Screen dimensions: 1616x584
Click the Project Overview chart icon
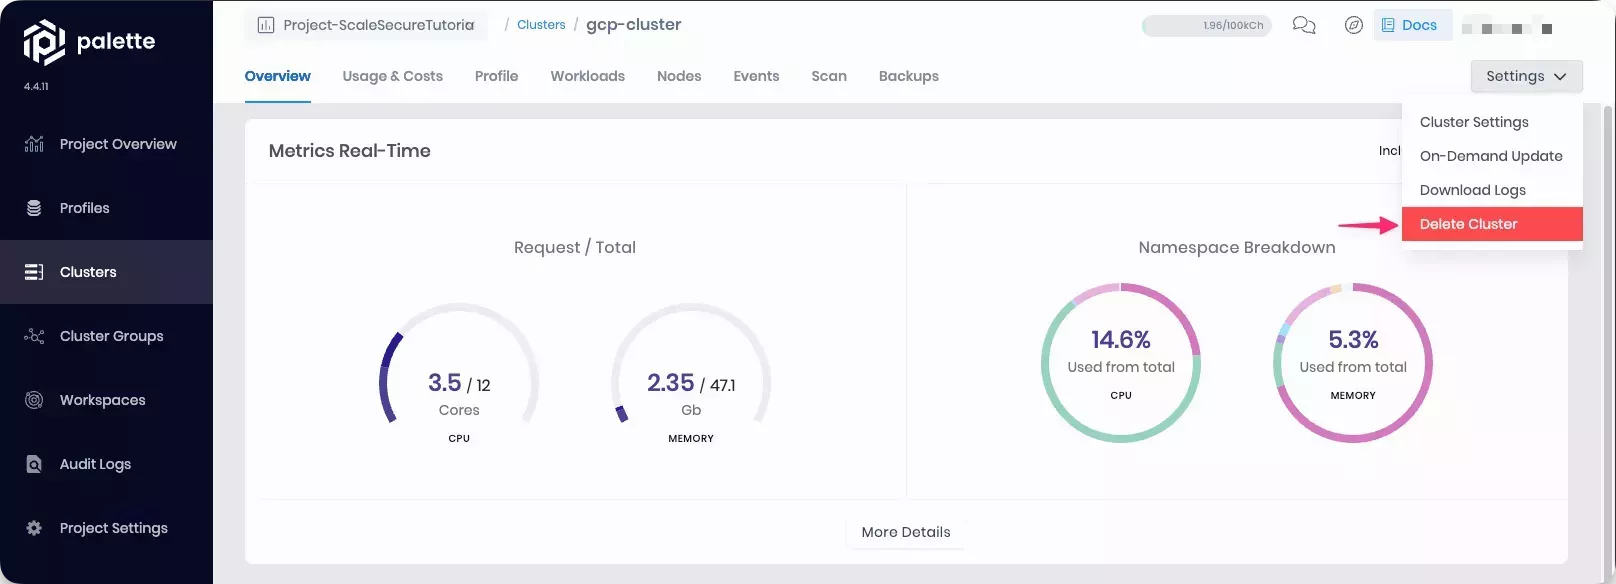[x=34, y=144]
